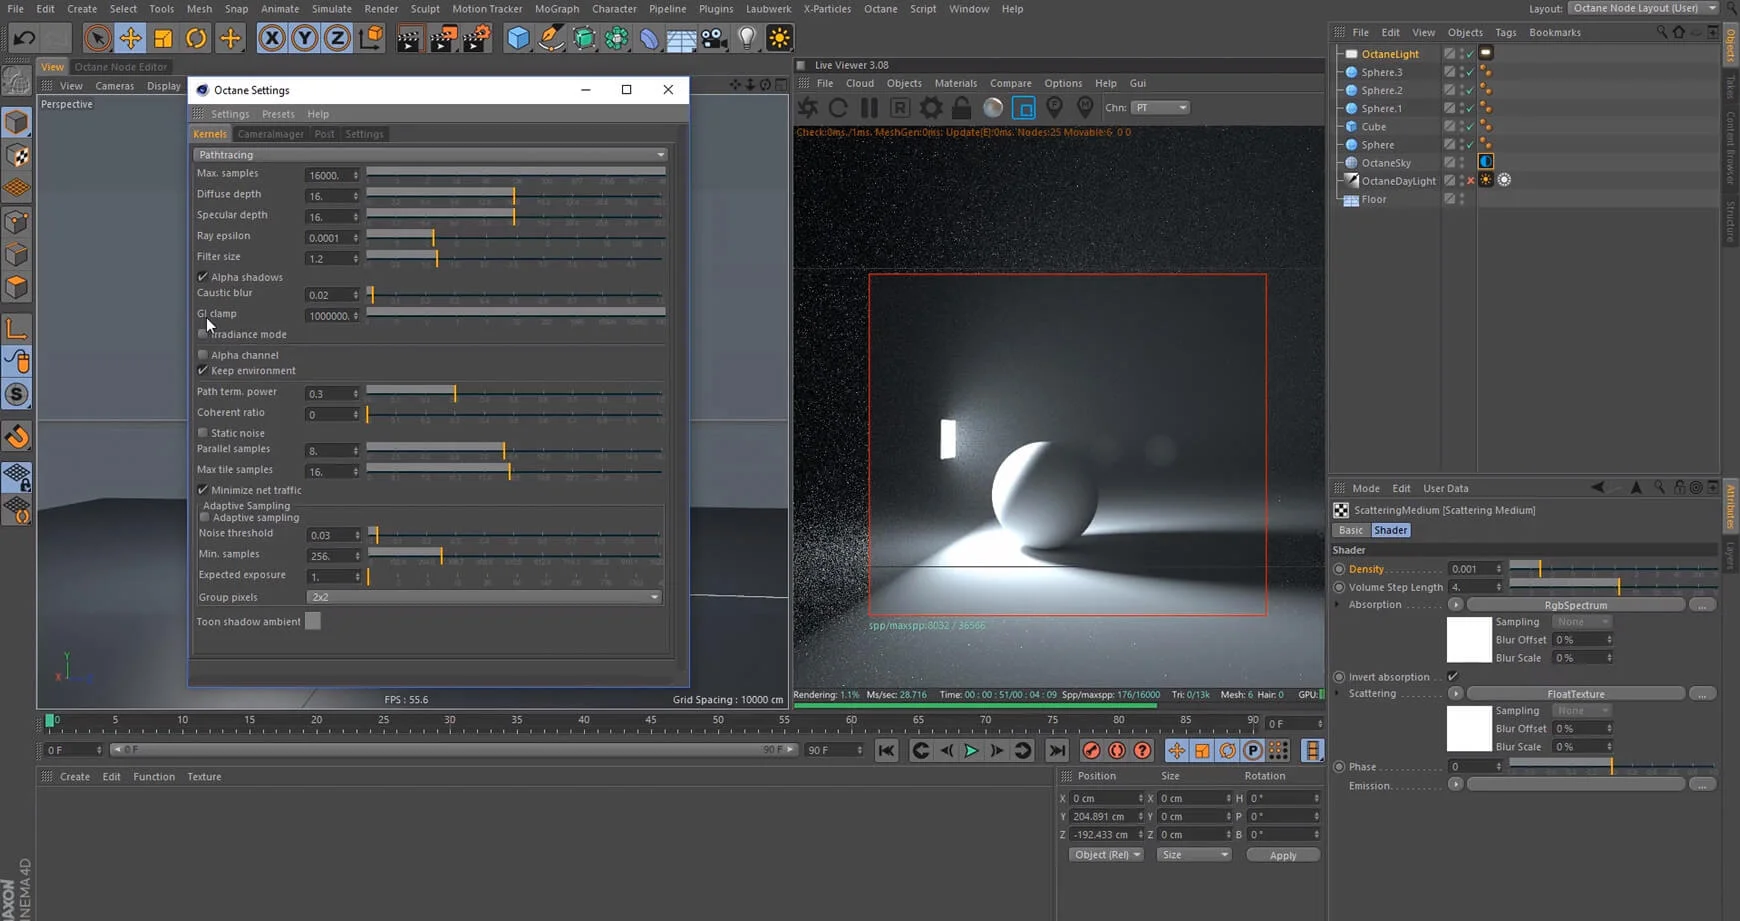Viewport: 1740px width, 921px height.
Task: Click the Apply button
Action: coord(1283,855)
